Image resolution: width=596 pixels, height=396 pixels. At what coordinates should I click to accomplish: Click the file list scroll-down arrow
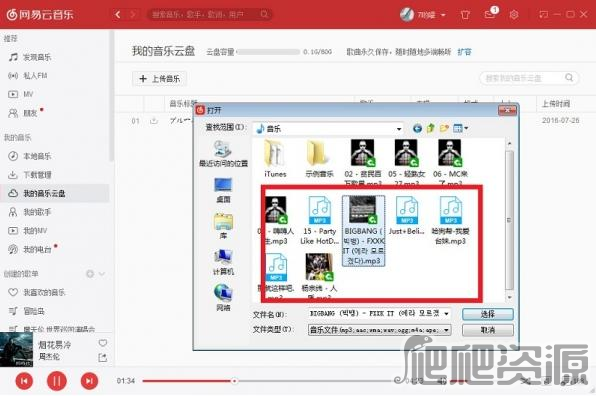click(509, 298)
